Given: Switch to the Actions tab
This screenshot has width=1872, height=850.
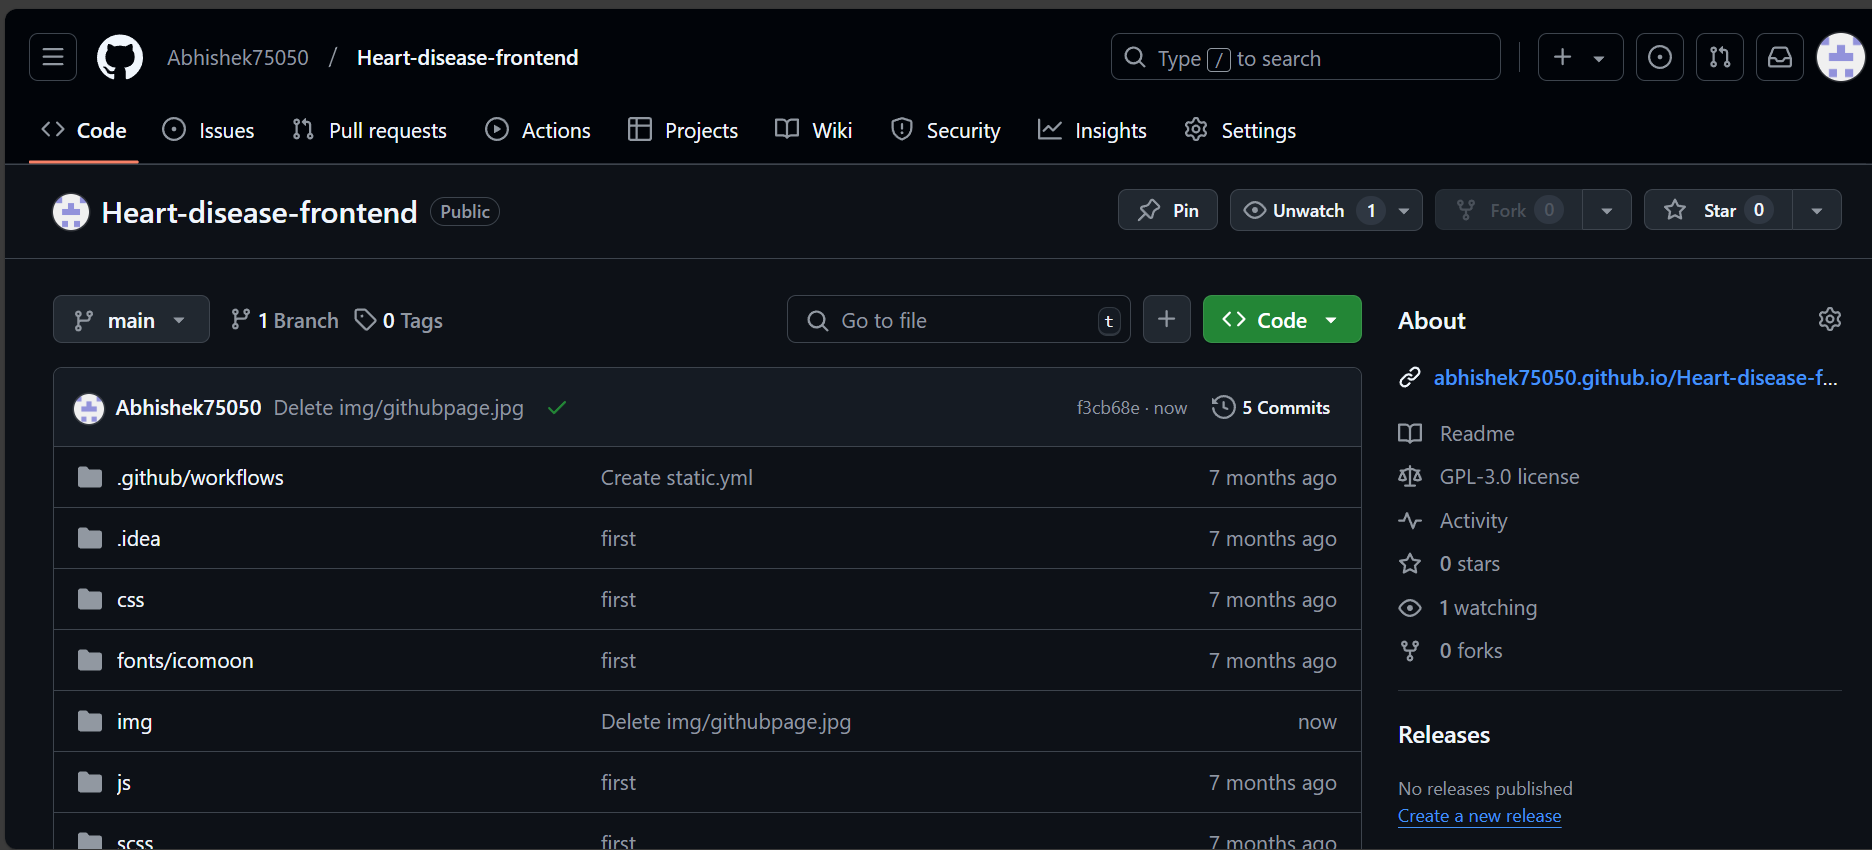Looking at the screenshot, I should click(x=538, y=130).
